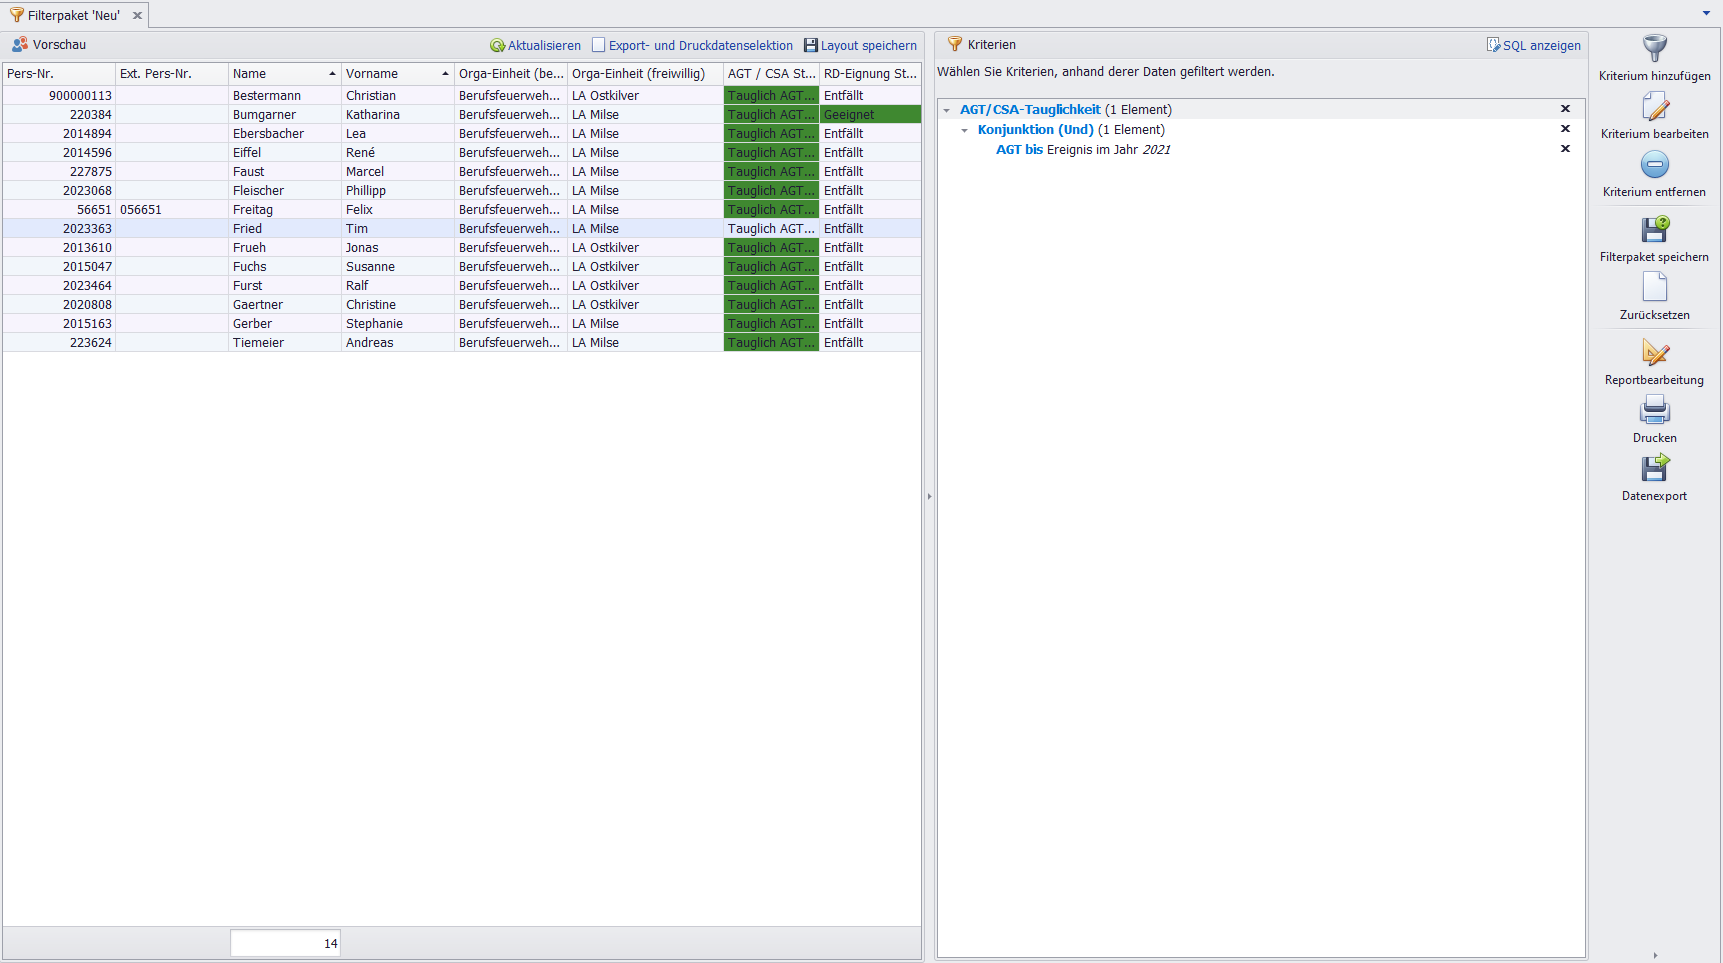1723x963 pixels.
Task: Click the Kriterium bearbeiten pencil icon
Action: [x=1654, y=107]
